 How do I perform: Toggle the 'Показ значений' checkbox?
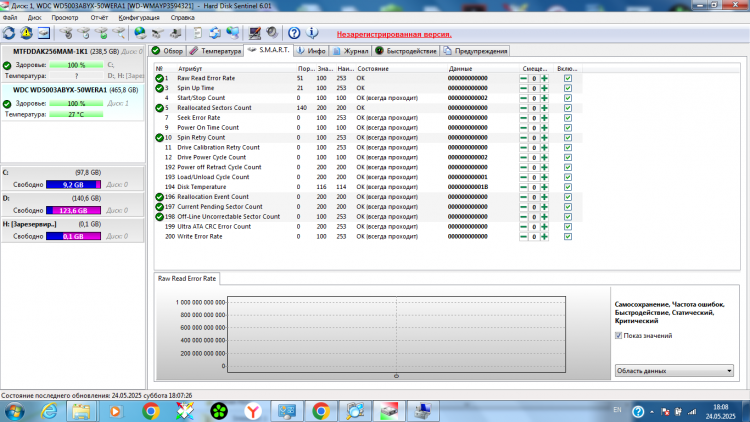click(x=618, y=336)
